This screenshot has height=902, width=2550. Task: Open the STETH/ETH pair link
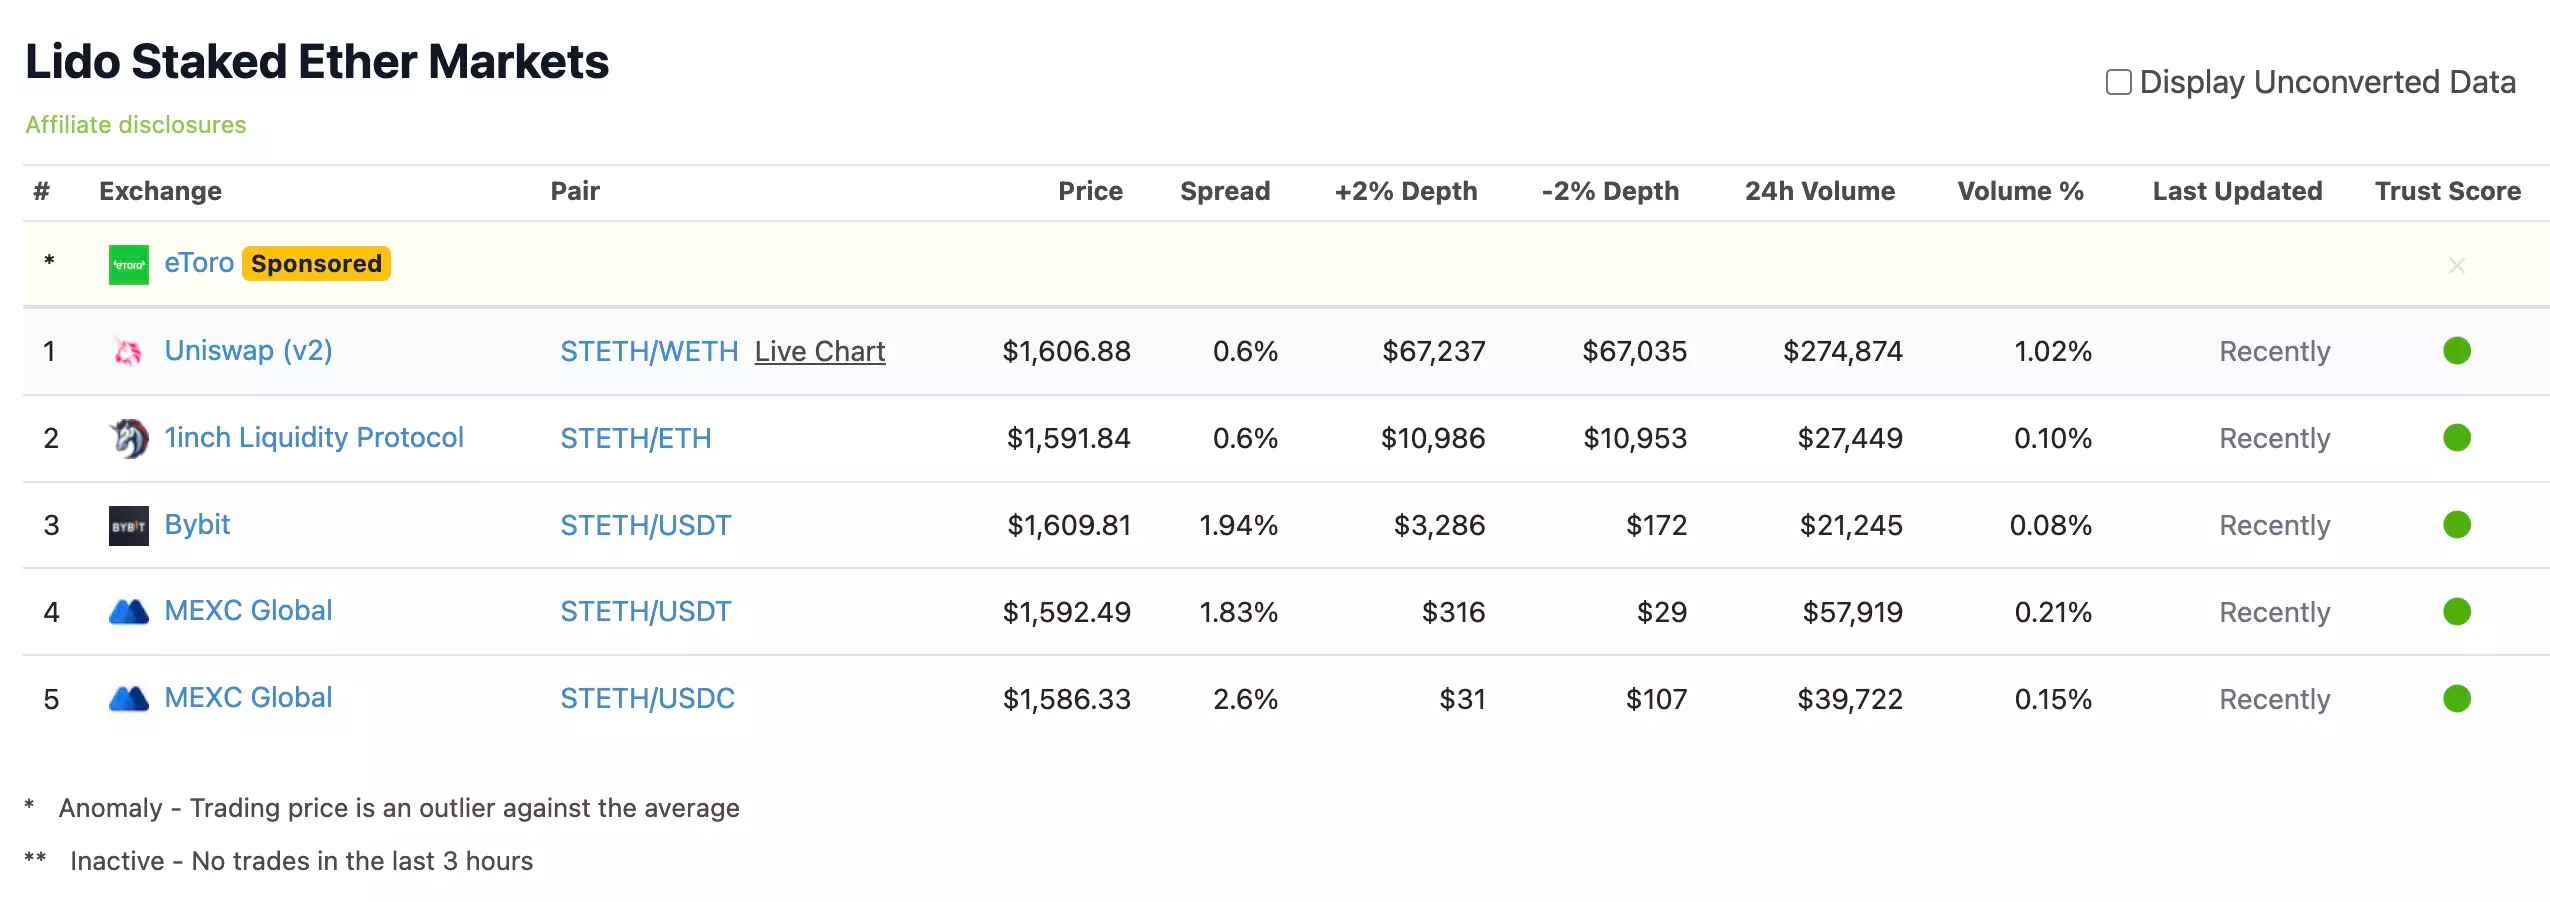(635, 438)
